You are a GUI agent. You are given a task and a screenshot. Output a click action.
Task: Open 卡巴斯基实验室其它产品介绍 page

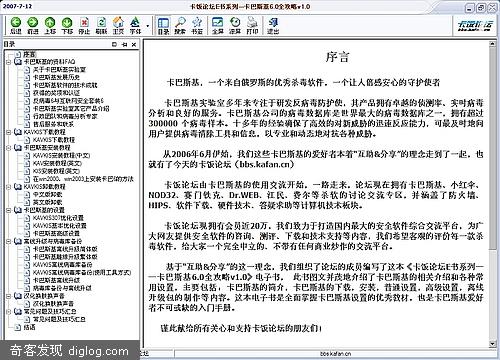pyautogui.click(x=71, y=109)
